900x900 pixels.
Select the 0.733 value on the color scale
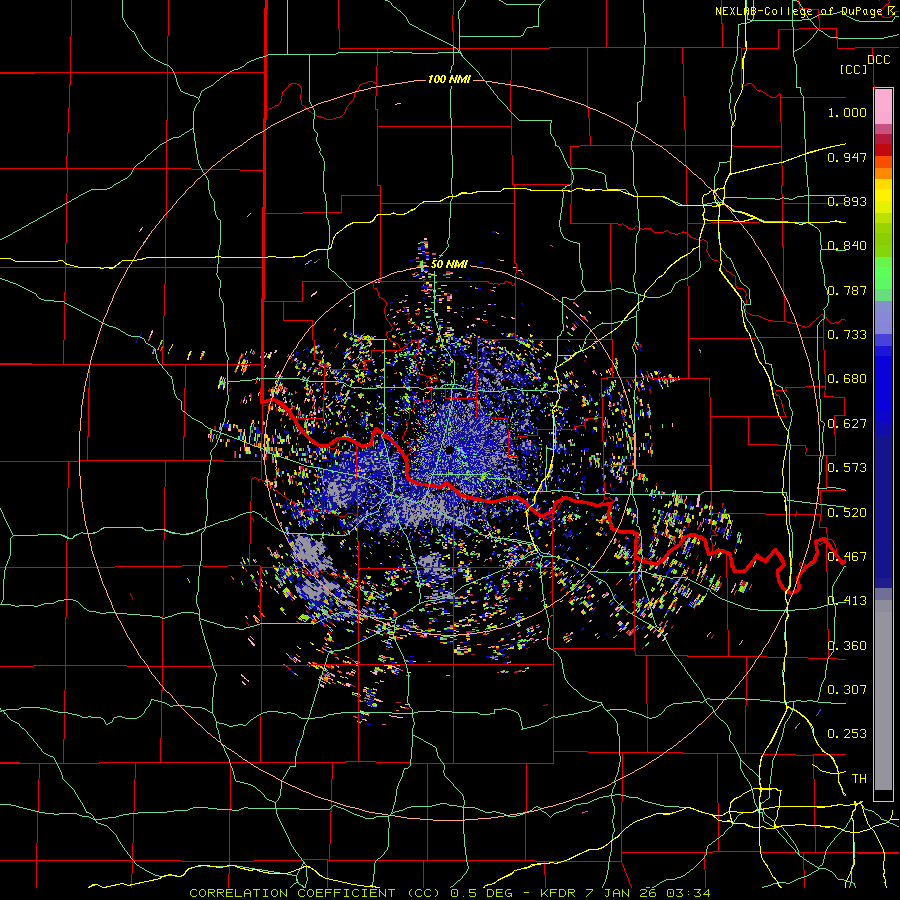(847, 335)
